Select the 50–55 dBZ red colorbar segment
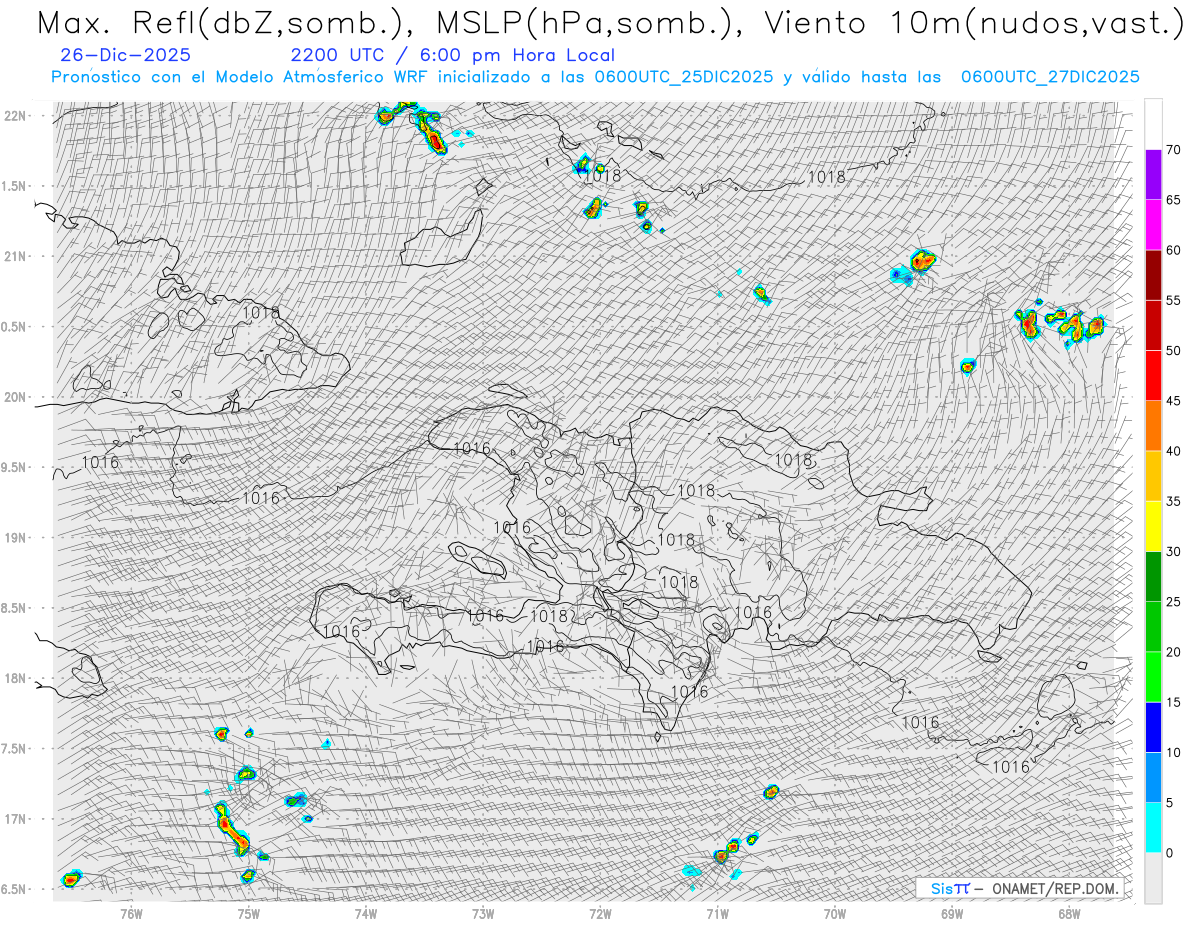 point(1153,325)
